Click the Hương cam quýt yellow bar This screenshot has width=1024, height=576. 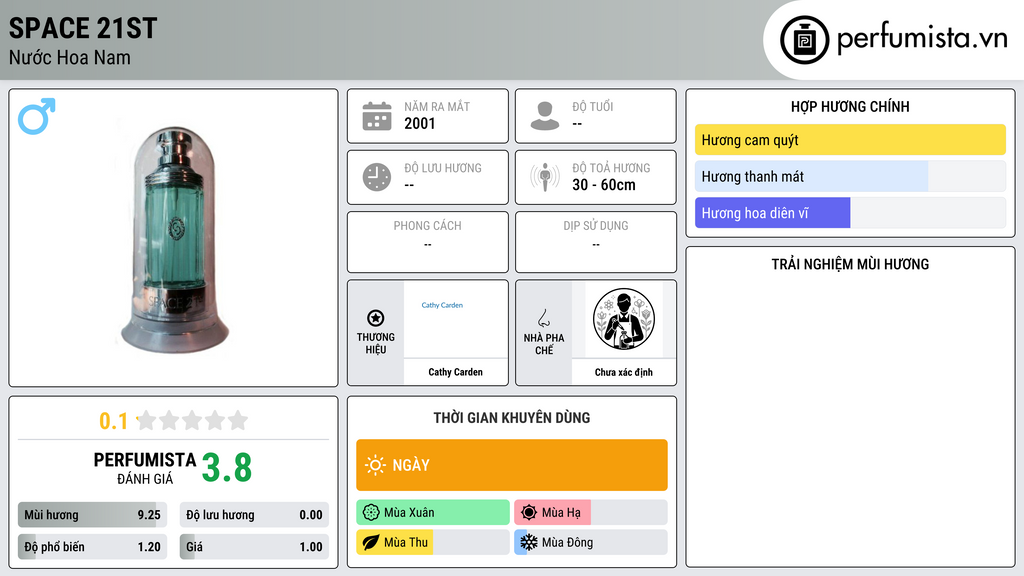coord(850,140)
